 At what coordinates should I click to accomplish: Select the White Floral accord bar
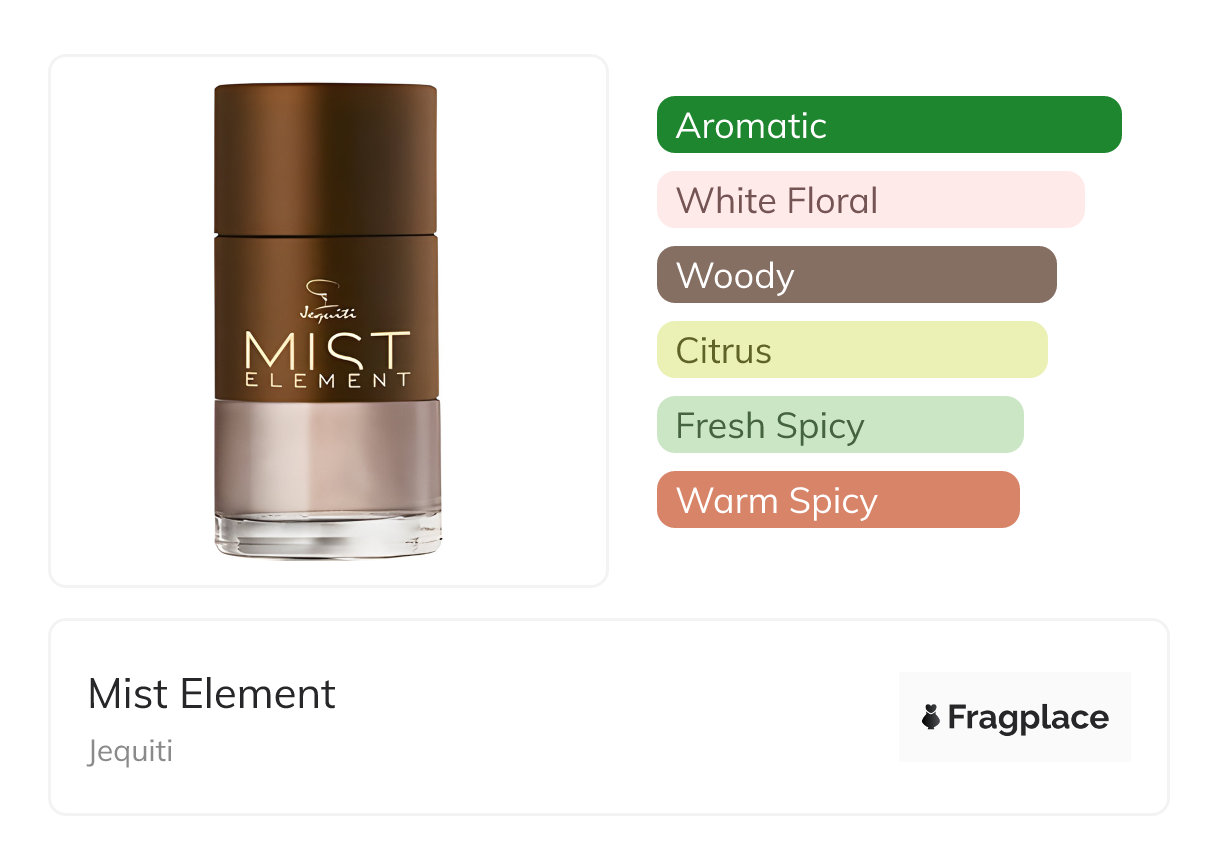[870, 200]
